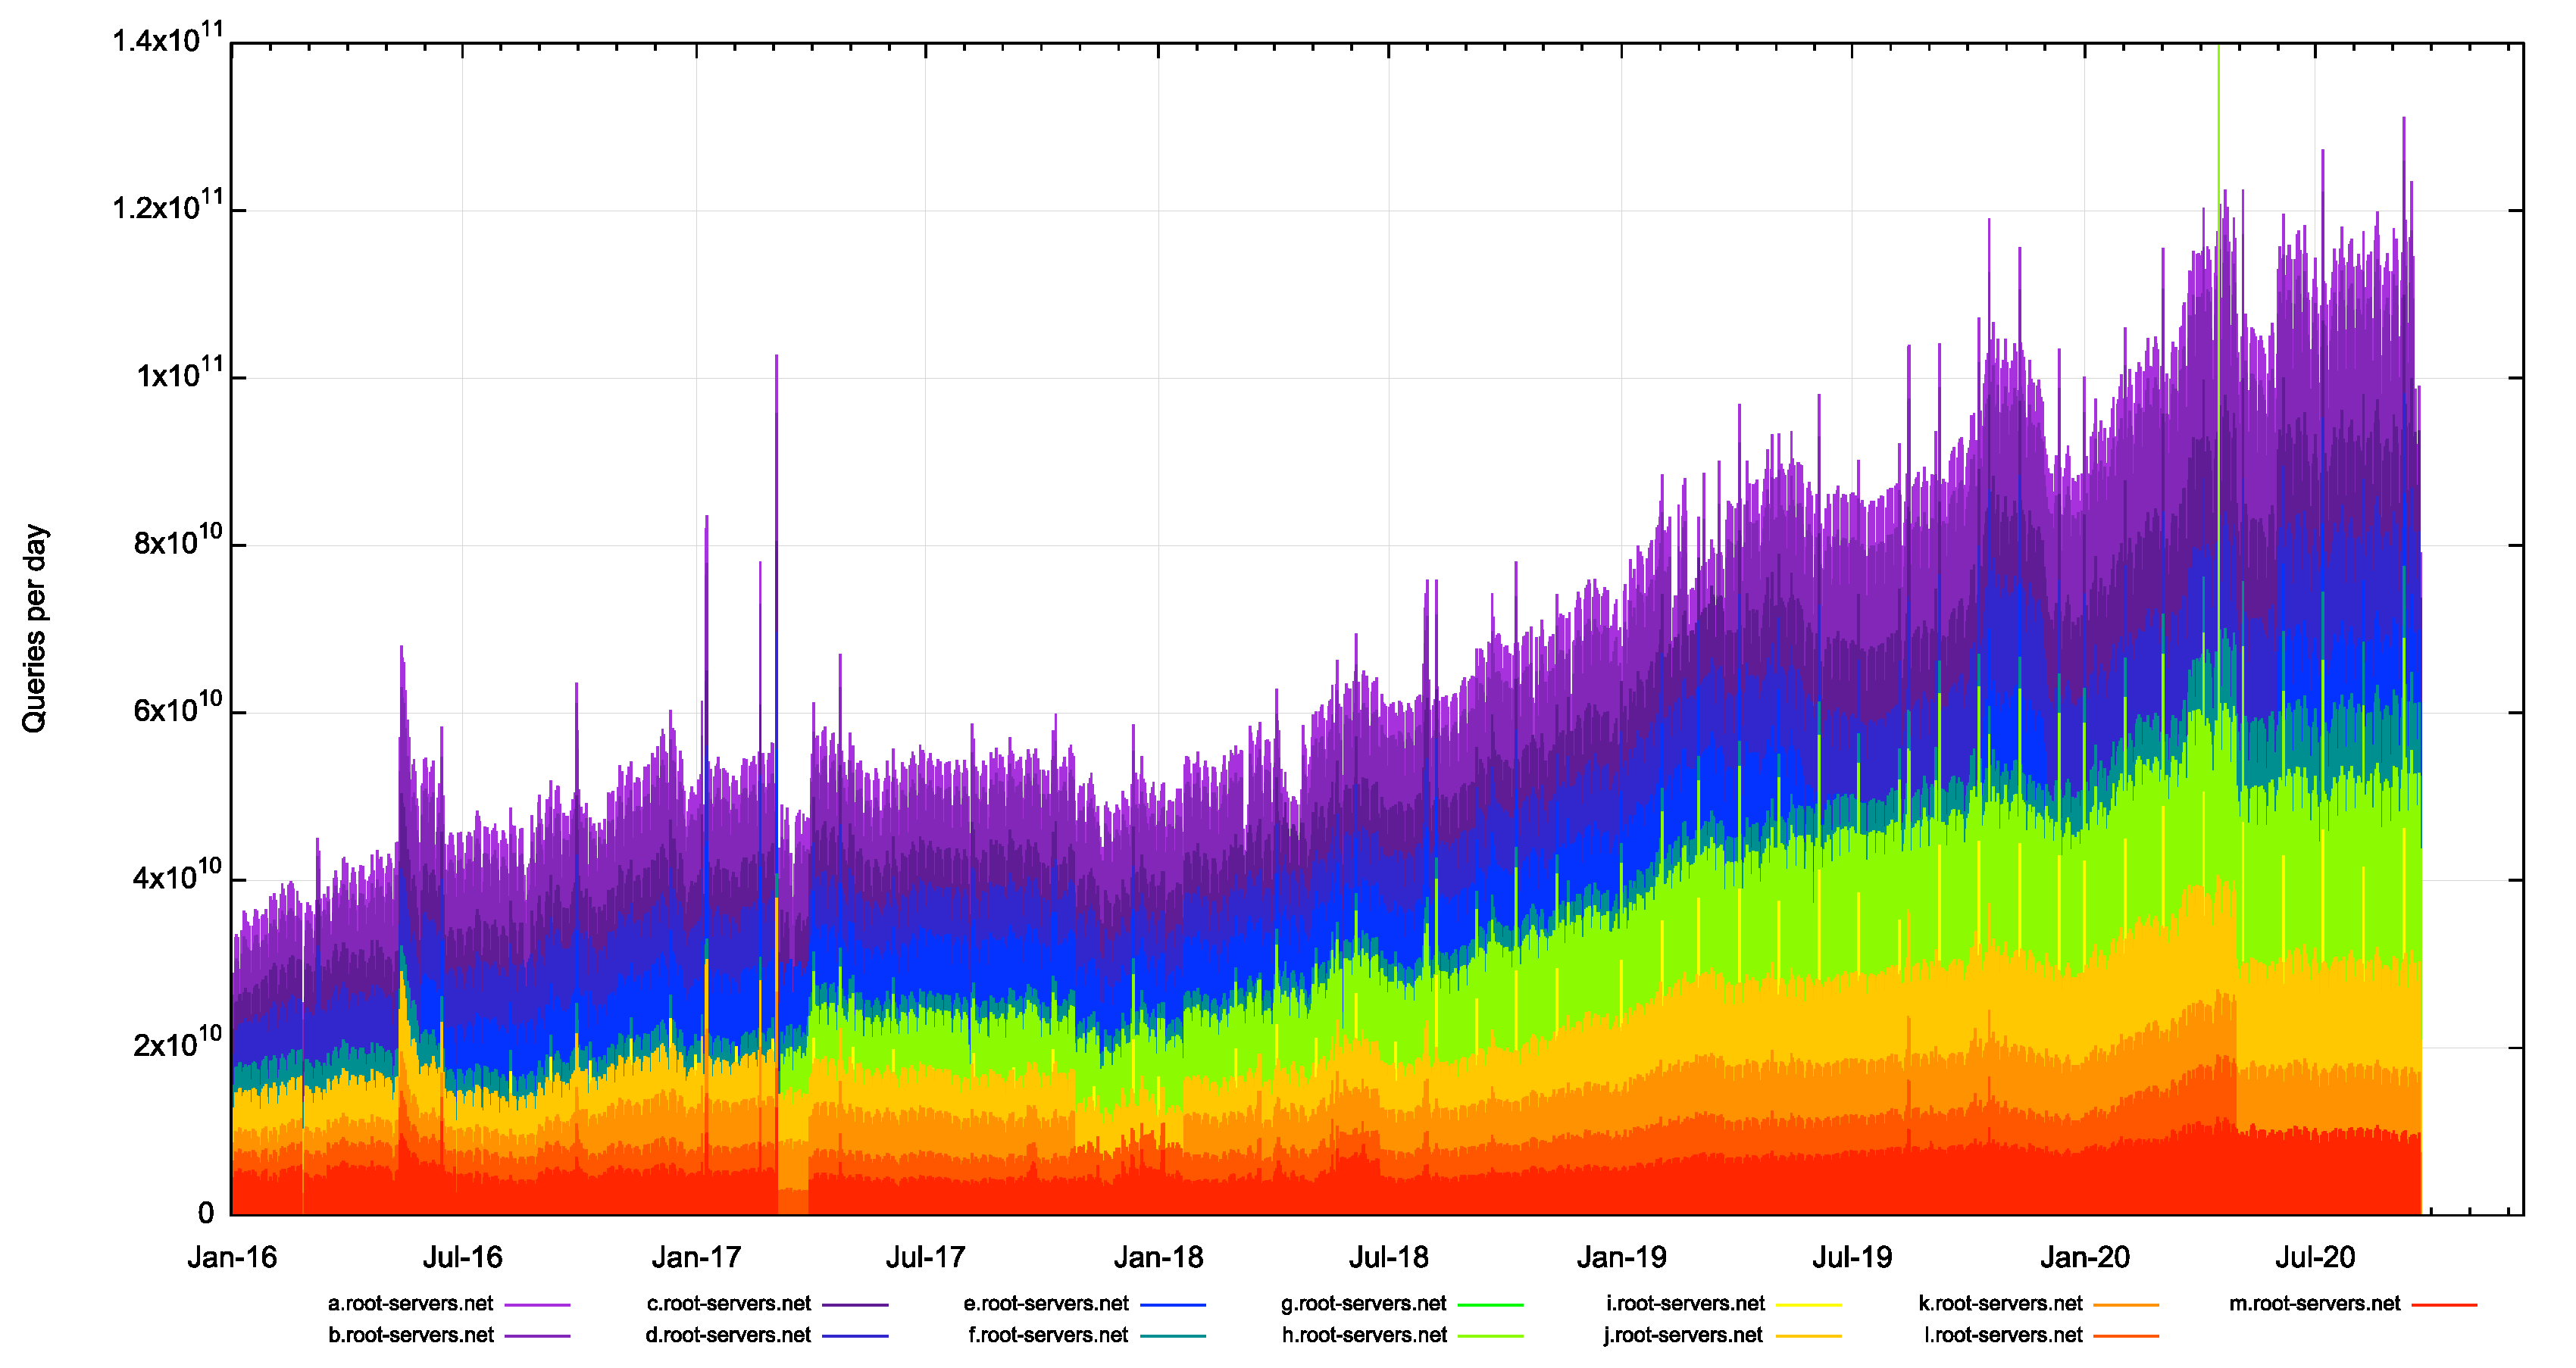Click the g.root-servers.net green legend line
2576x1368 pixels.
click(1490, 1304)
